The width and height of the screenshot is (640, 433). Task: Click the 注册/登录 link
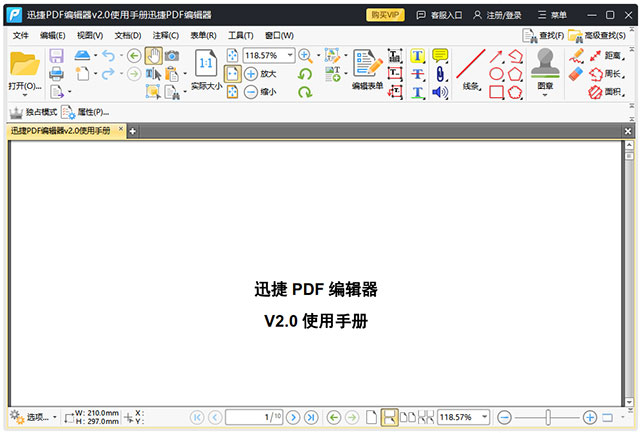coord(497,15)
